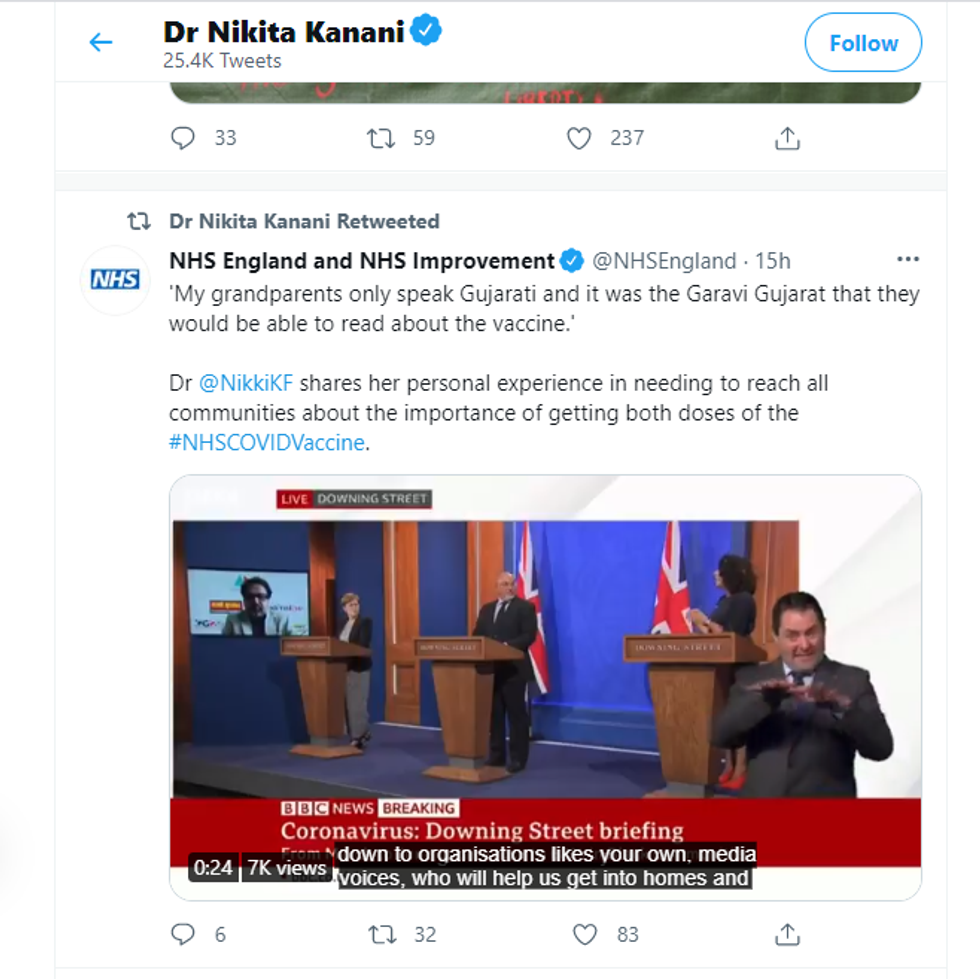Follow Dr Nikita Kanani
980x979 pixels.
tap(863, 43)
